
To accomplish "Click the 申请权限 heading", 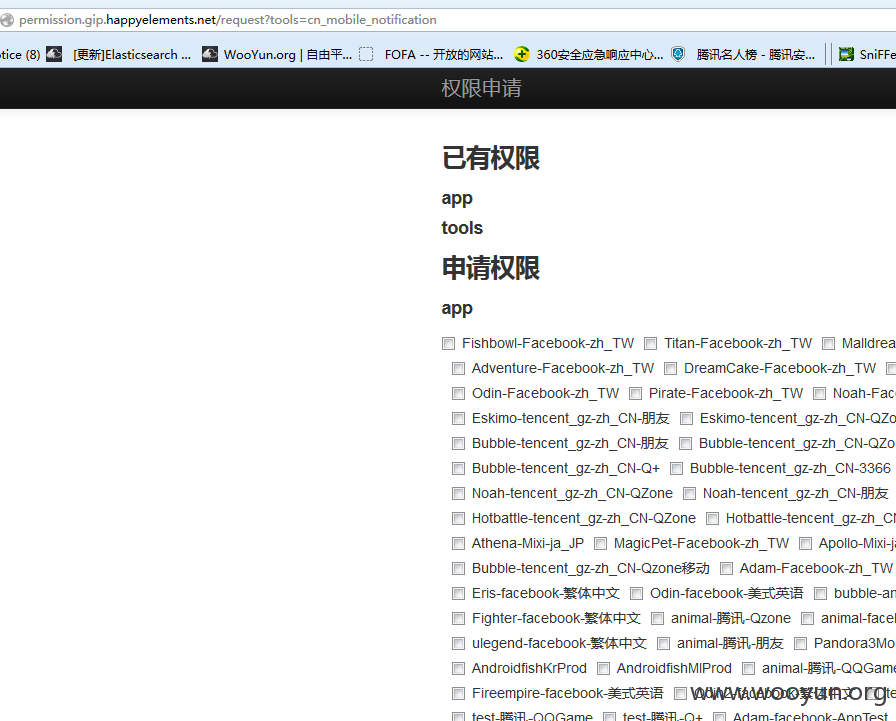I will tap(490, 268).
